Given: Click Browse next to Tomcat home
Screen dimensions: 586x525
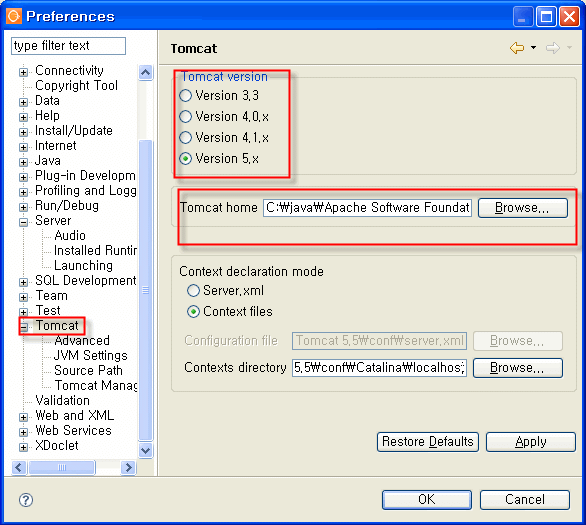Looking at the screenshot, I should pyautogui.click(x=522, y=208).
